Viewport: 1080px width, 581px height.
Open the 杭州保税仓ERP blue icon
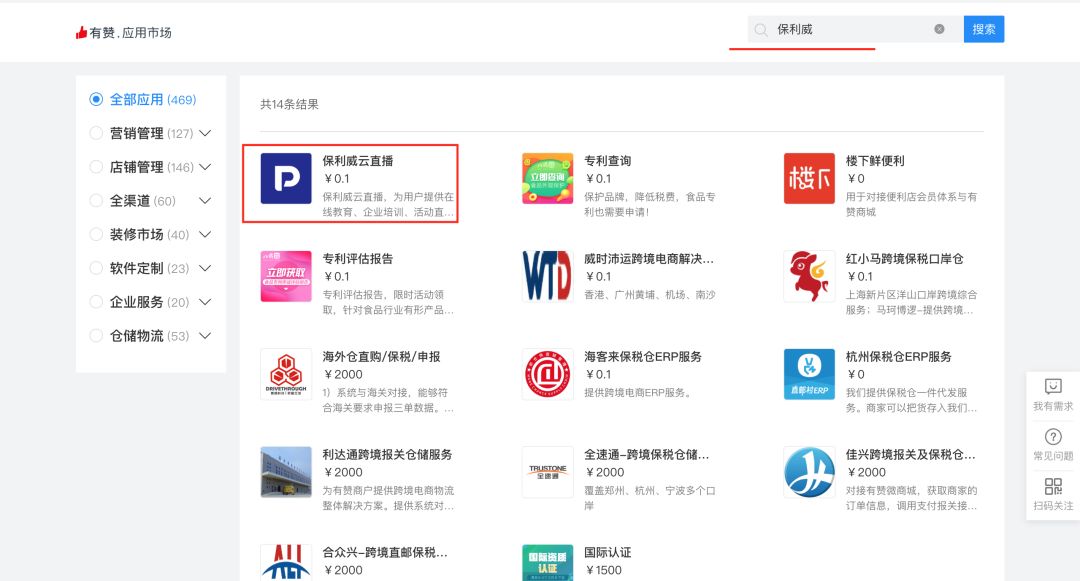(809, 374)
